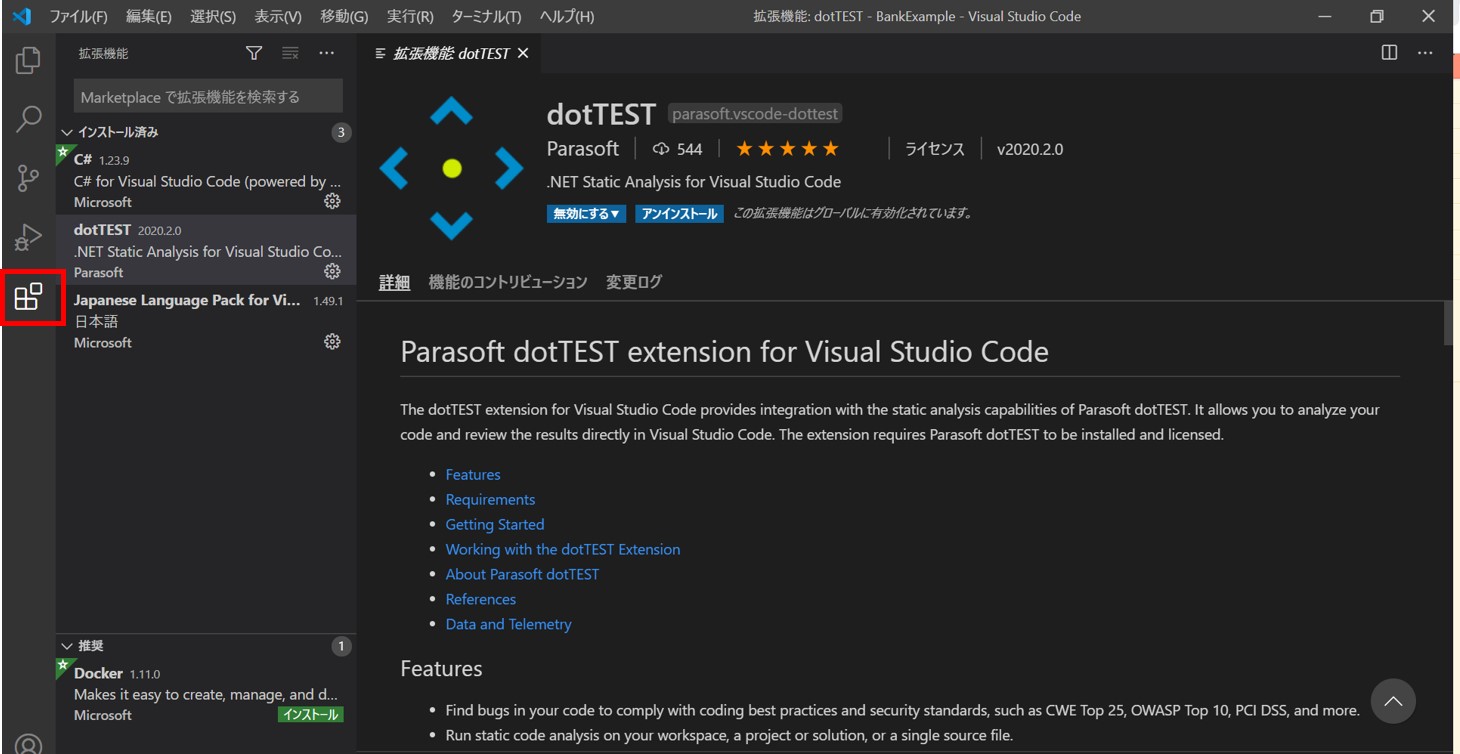
Task: Open the Search view in activity bar
Action: tap(28, 119)
